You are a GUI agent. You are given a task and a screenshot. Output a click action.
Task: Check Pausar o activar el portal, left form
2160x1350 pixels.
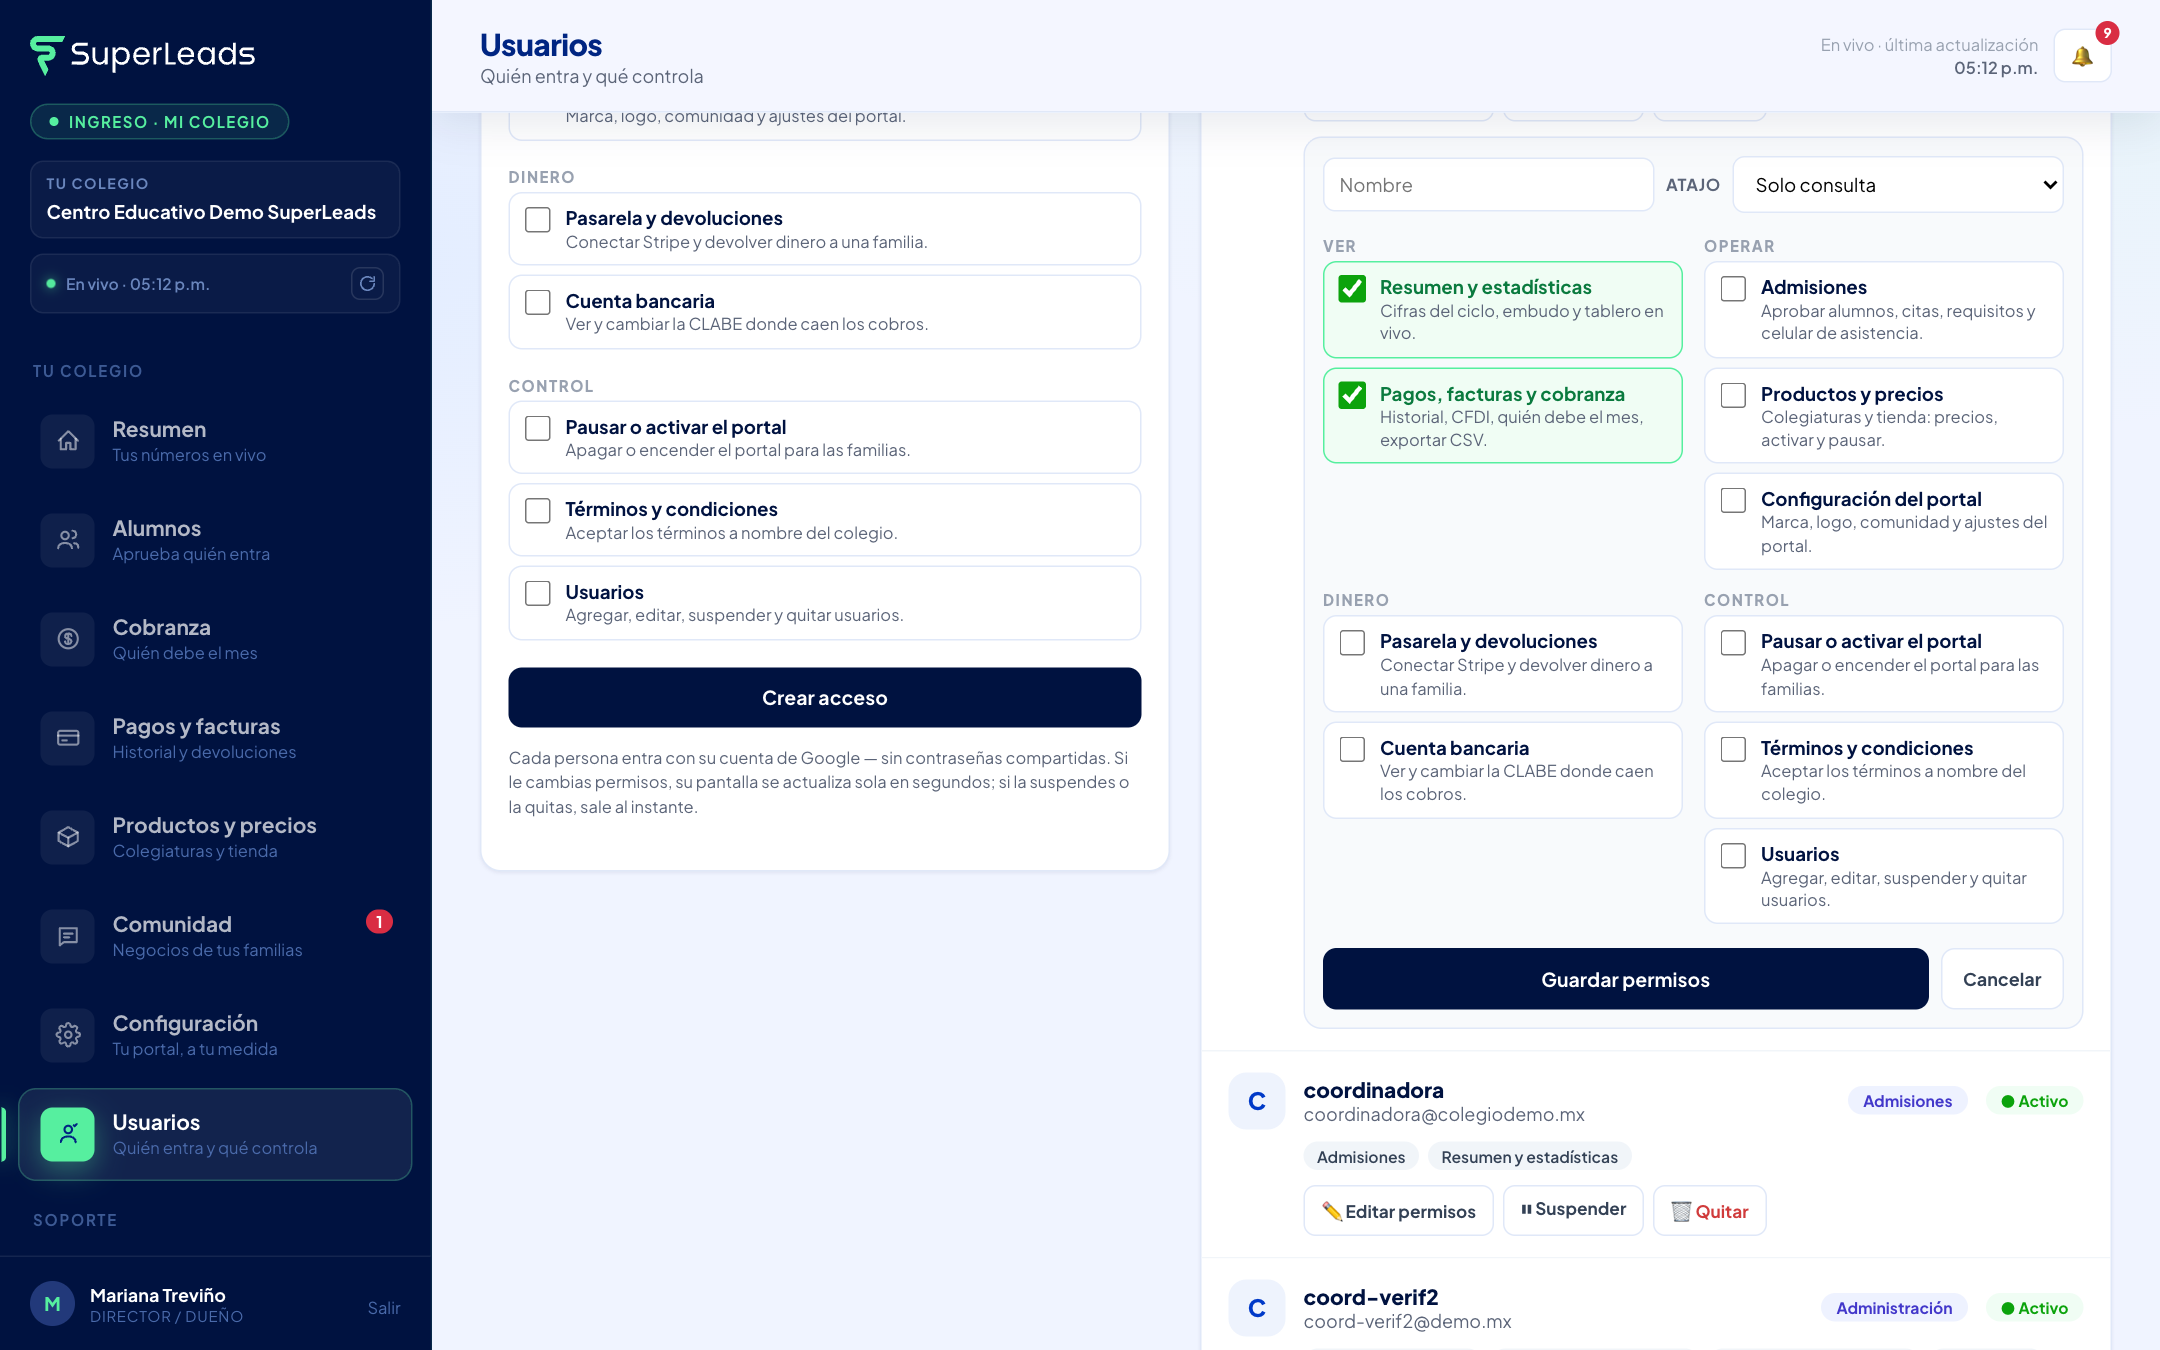538,428
